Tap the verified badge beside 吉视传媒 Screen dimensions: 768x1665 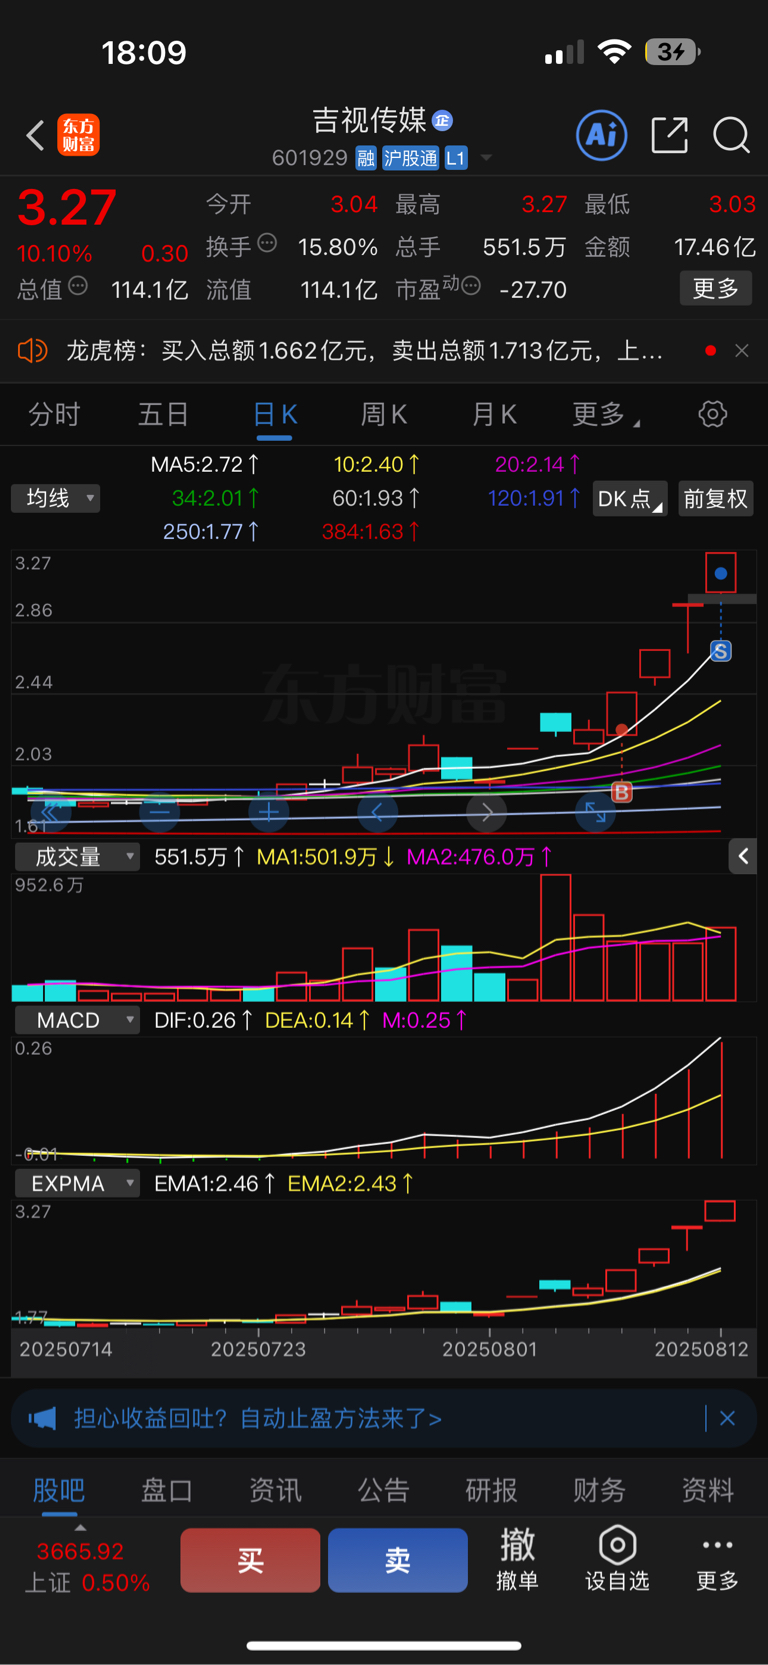[443, 121]
